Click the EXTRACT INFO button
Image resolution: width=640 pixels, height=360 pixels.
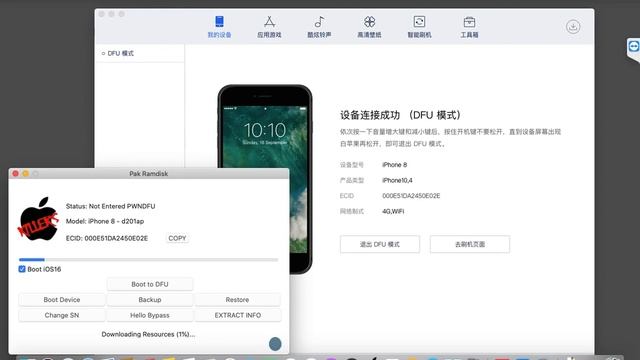point(238,315)
